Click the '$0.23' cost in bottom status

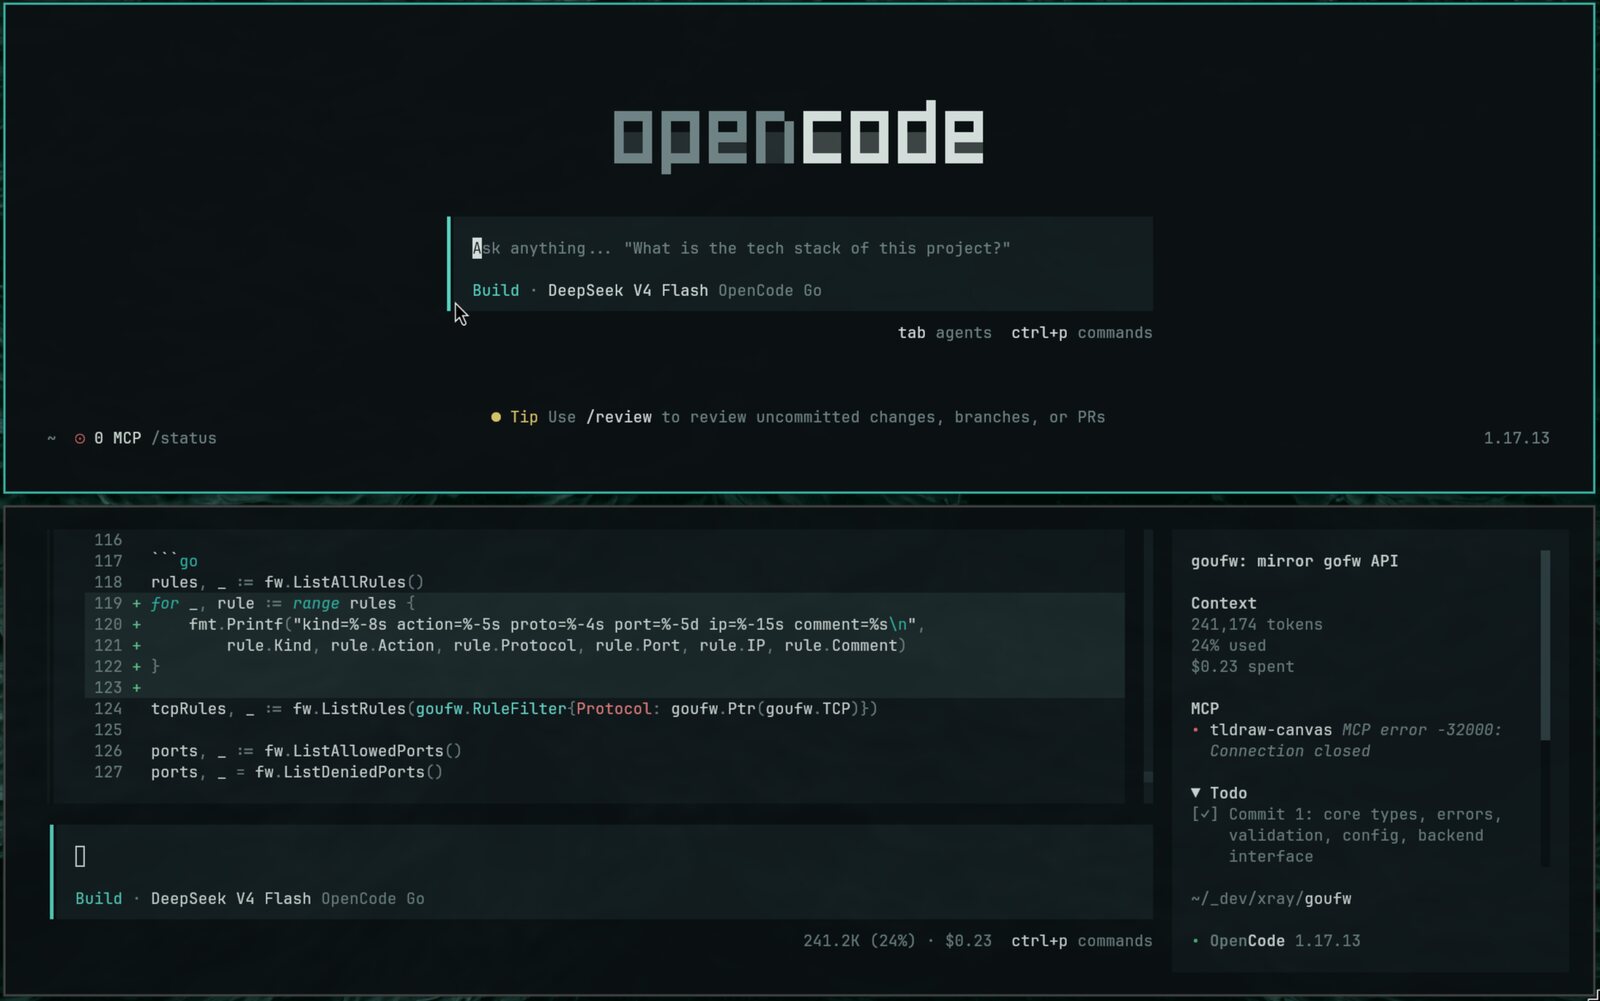pyautogui.click(x=968, y=940)
